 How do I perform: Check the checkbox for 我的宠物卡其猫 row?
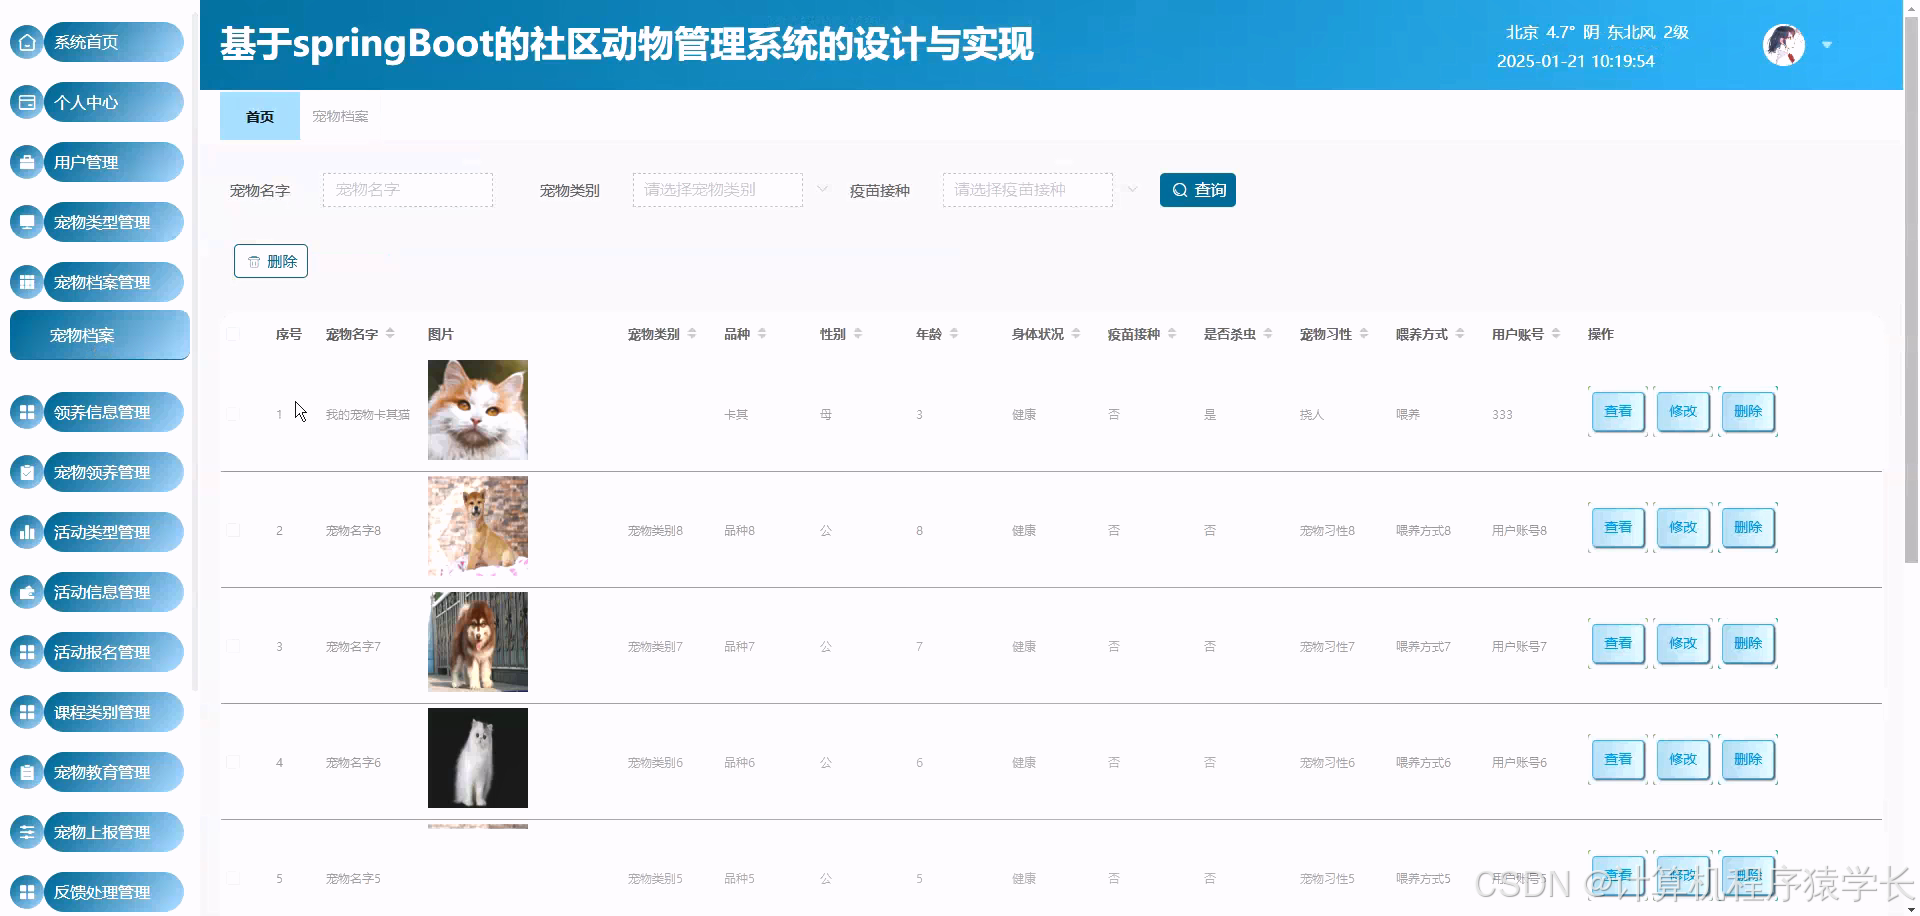pos(233,411)
